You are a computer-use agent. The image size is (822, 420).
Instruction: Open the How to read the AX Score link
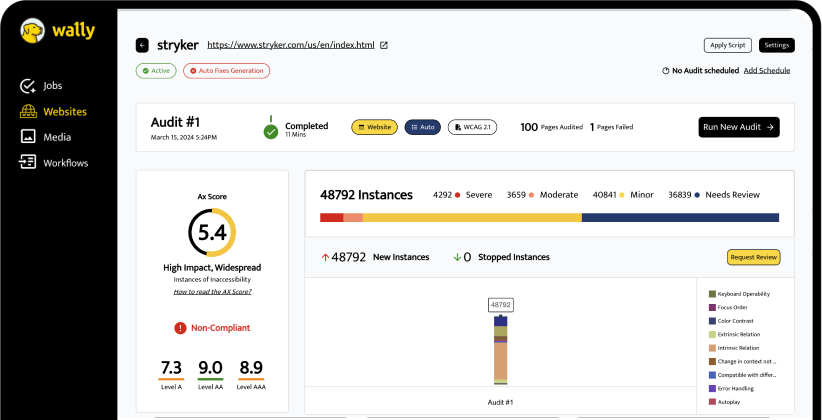(212, 291)
